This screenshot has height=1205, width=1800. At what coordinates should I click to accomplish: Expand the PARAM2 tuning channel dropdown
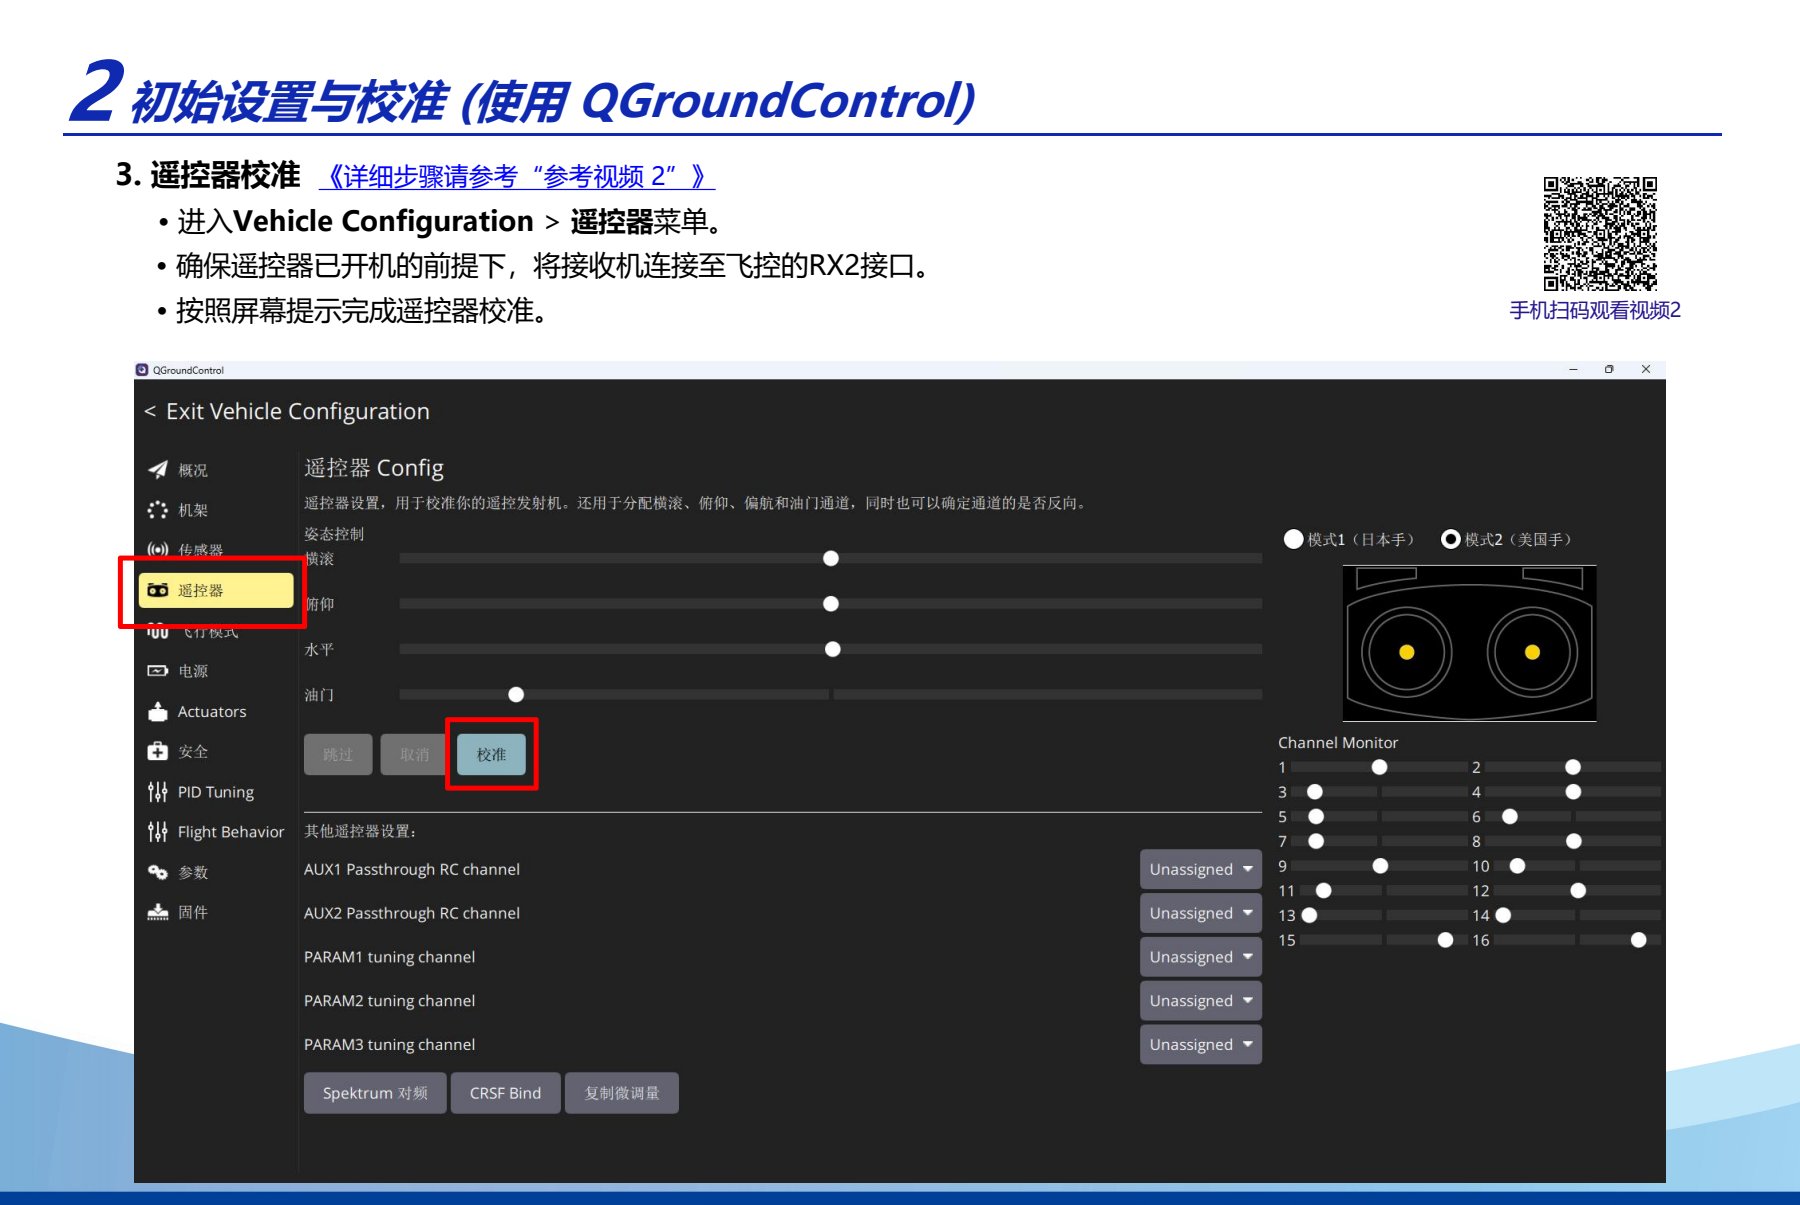click(1201, 1001)
